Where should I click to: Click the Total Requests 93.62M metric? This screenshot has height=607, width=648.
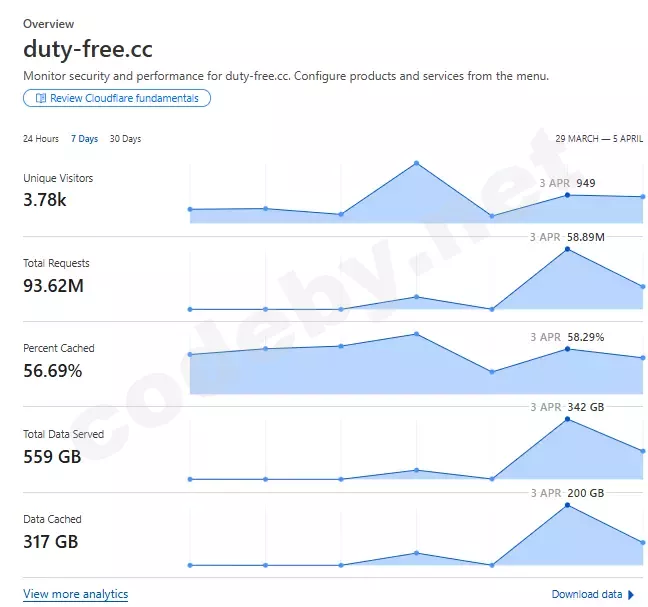point(53,286)
